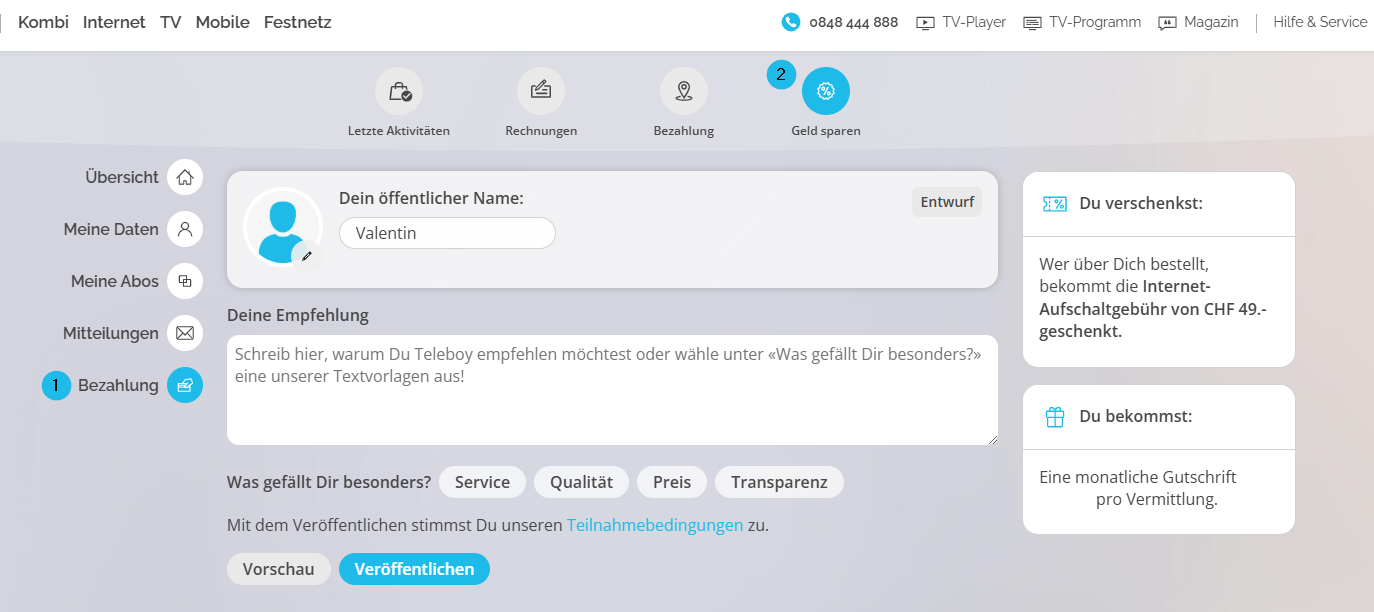The height and width of the screenshot is (612, 1374).
Task: Click the Vorschau button
Action: [278, 569]
